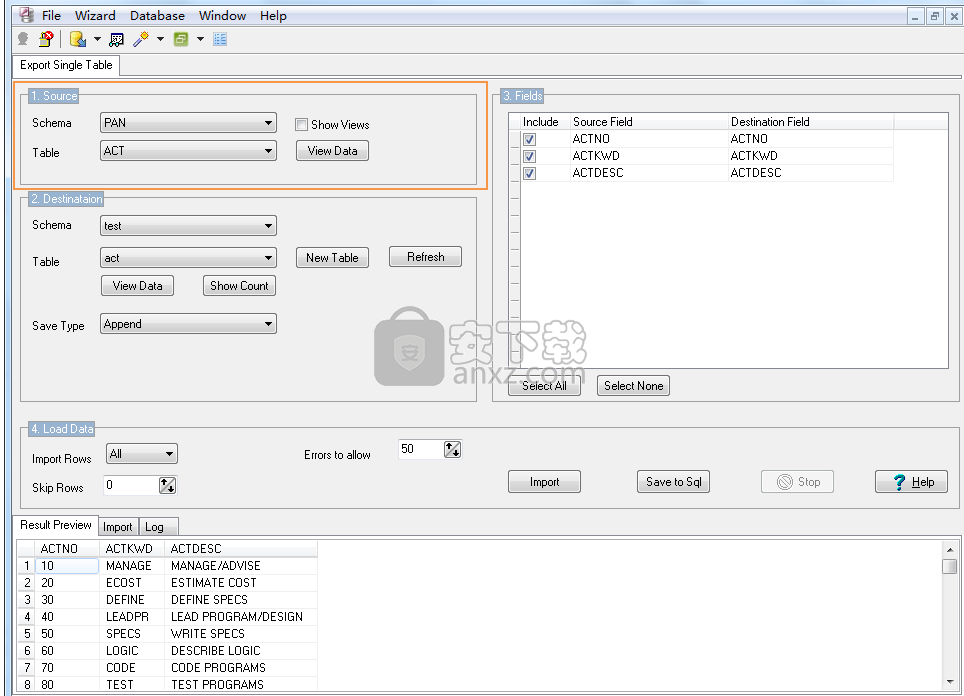Click the New Table button
The width and height of the screenshot is (964, 696).
tap(332, 257)
